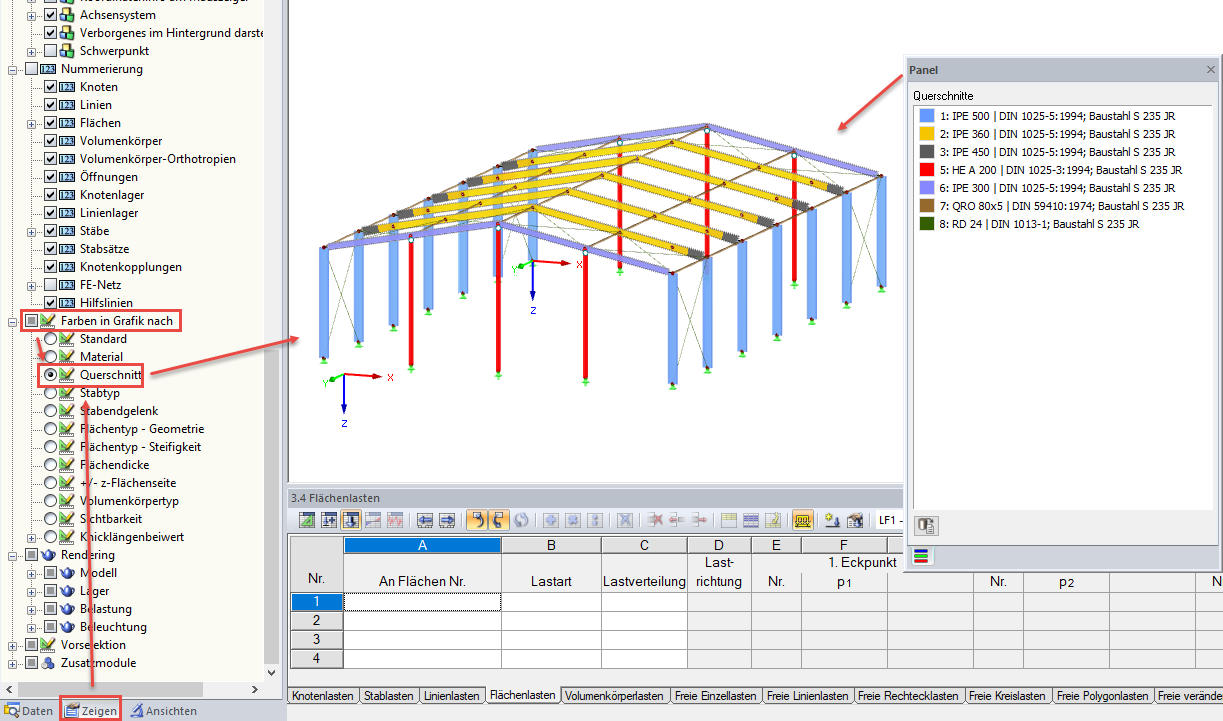
Task: Click the new-load star icon in table toolbar
Action: point(833,520)
